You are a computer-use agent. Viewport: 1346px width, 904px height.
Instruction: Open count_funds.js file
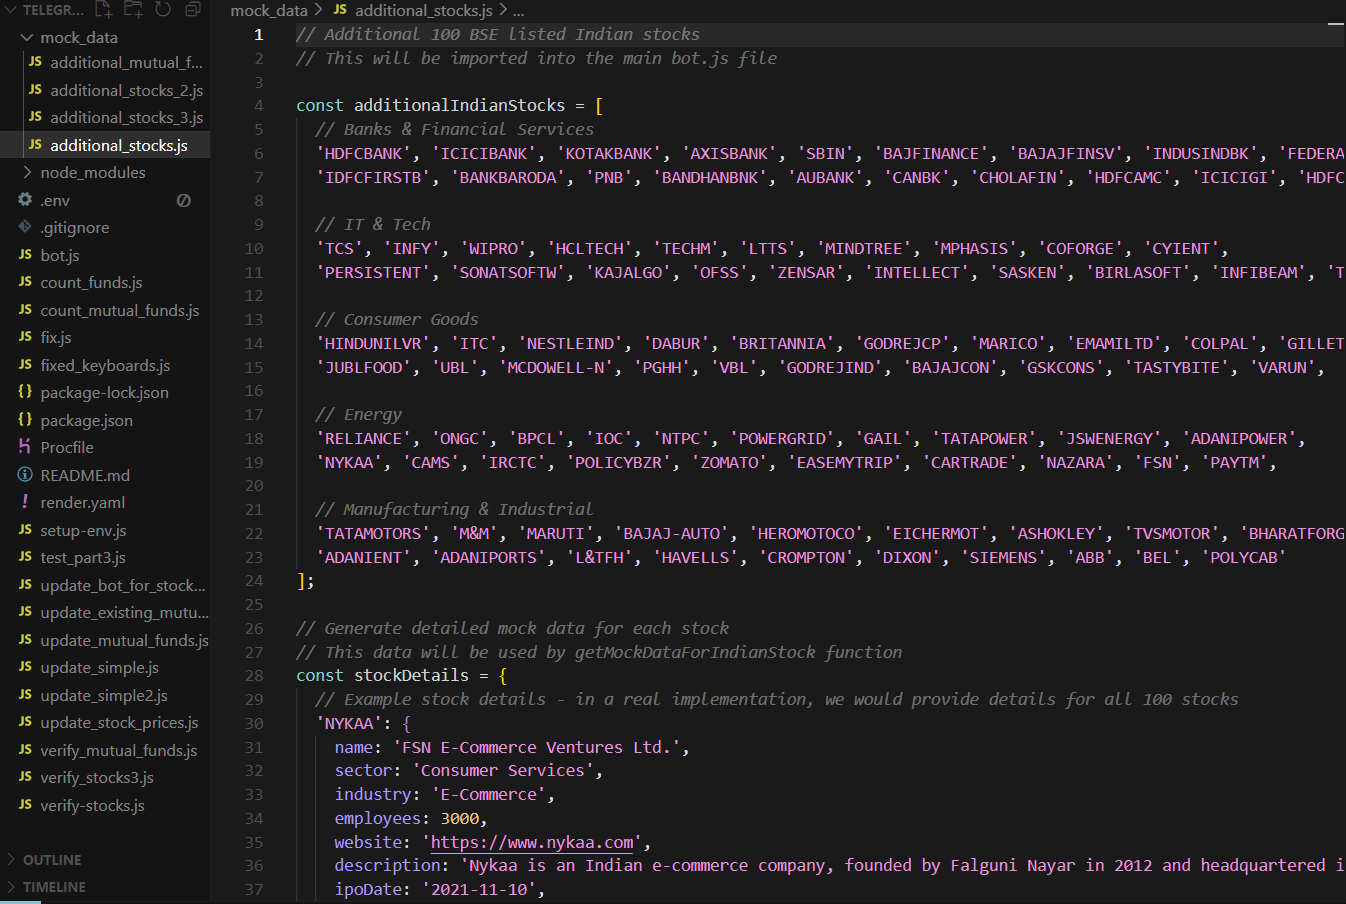coord(91,282)
